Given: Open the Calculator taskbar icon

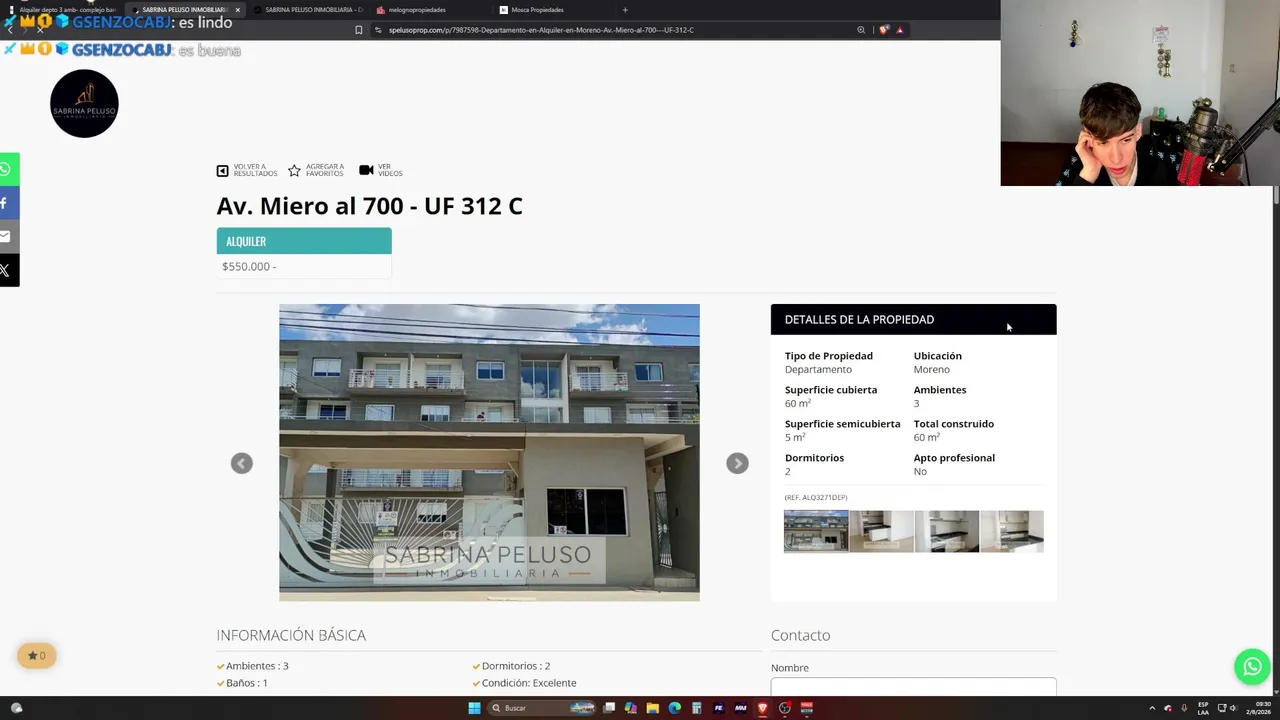Looking at the screenshot, I should [x=696, y=708].
